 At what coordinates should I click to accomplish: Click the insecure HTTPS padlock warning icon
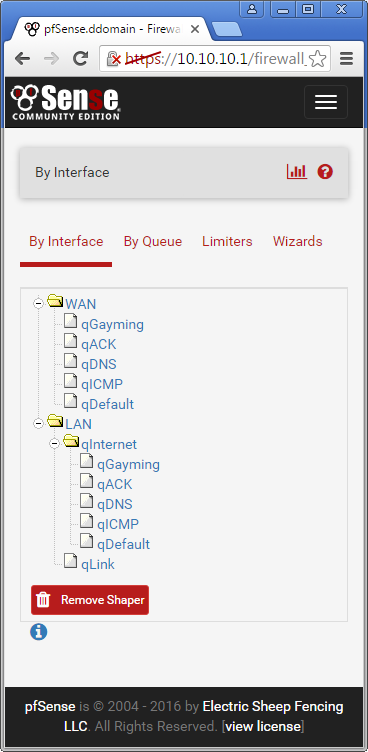point(114,59)
